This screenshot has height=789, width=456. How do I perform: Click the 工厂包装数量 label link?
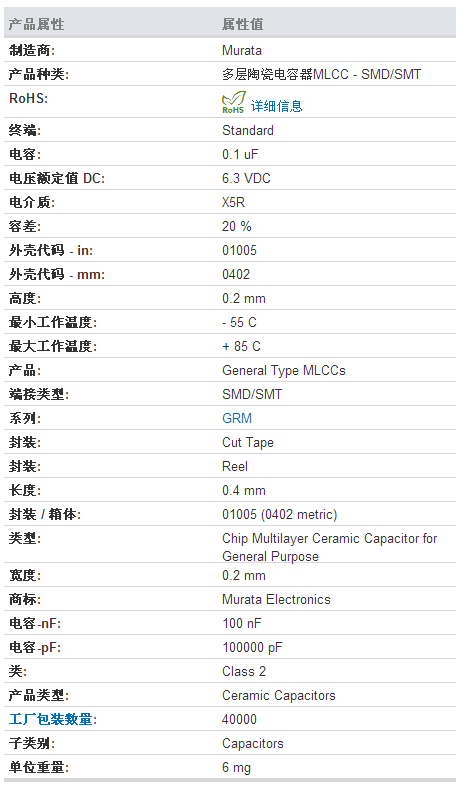(x=53, y=719)
